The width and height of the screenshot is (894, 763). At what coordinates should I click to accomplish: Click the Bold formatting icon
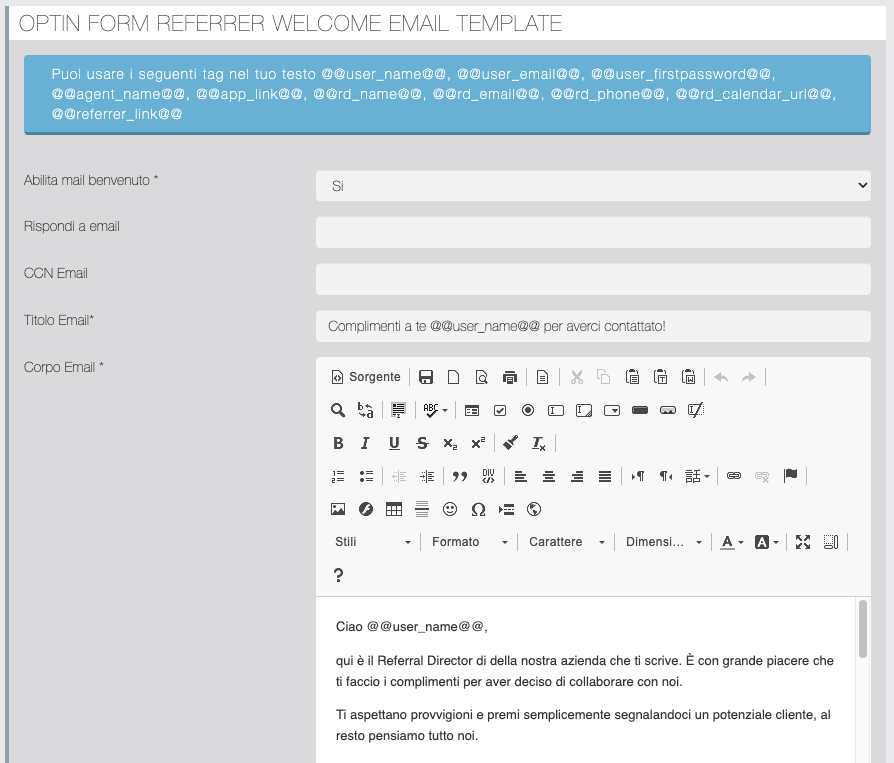pos(338,443)
